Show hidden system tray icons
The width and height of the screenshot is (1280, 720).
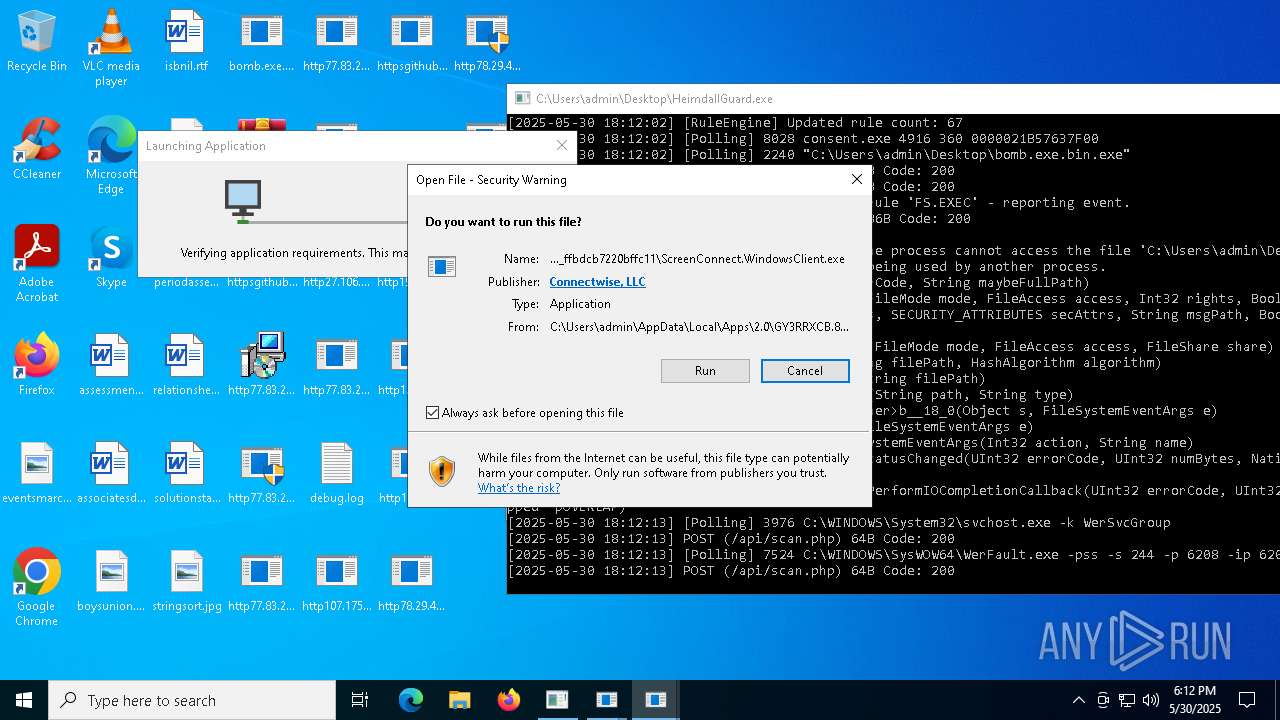[1078, 700]
